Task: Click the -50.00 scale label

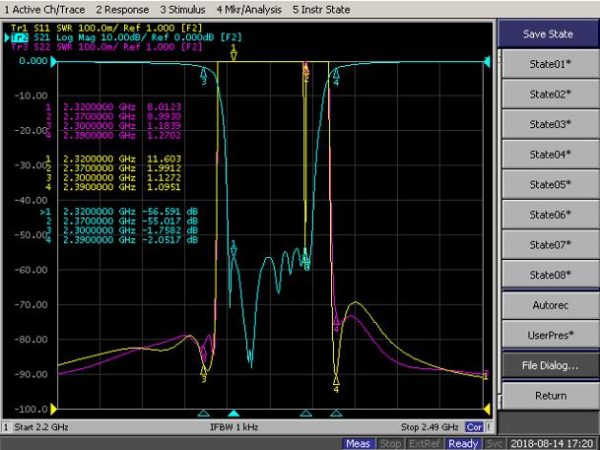Action: [31, 235]
